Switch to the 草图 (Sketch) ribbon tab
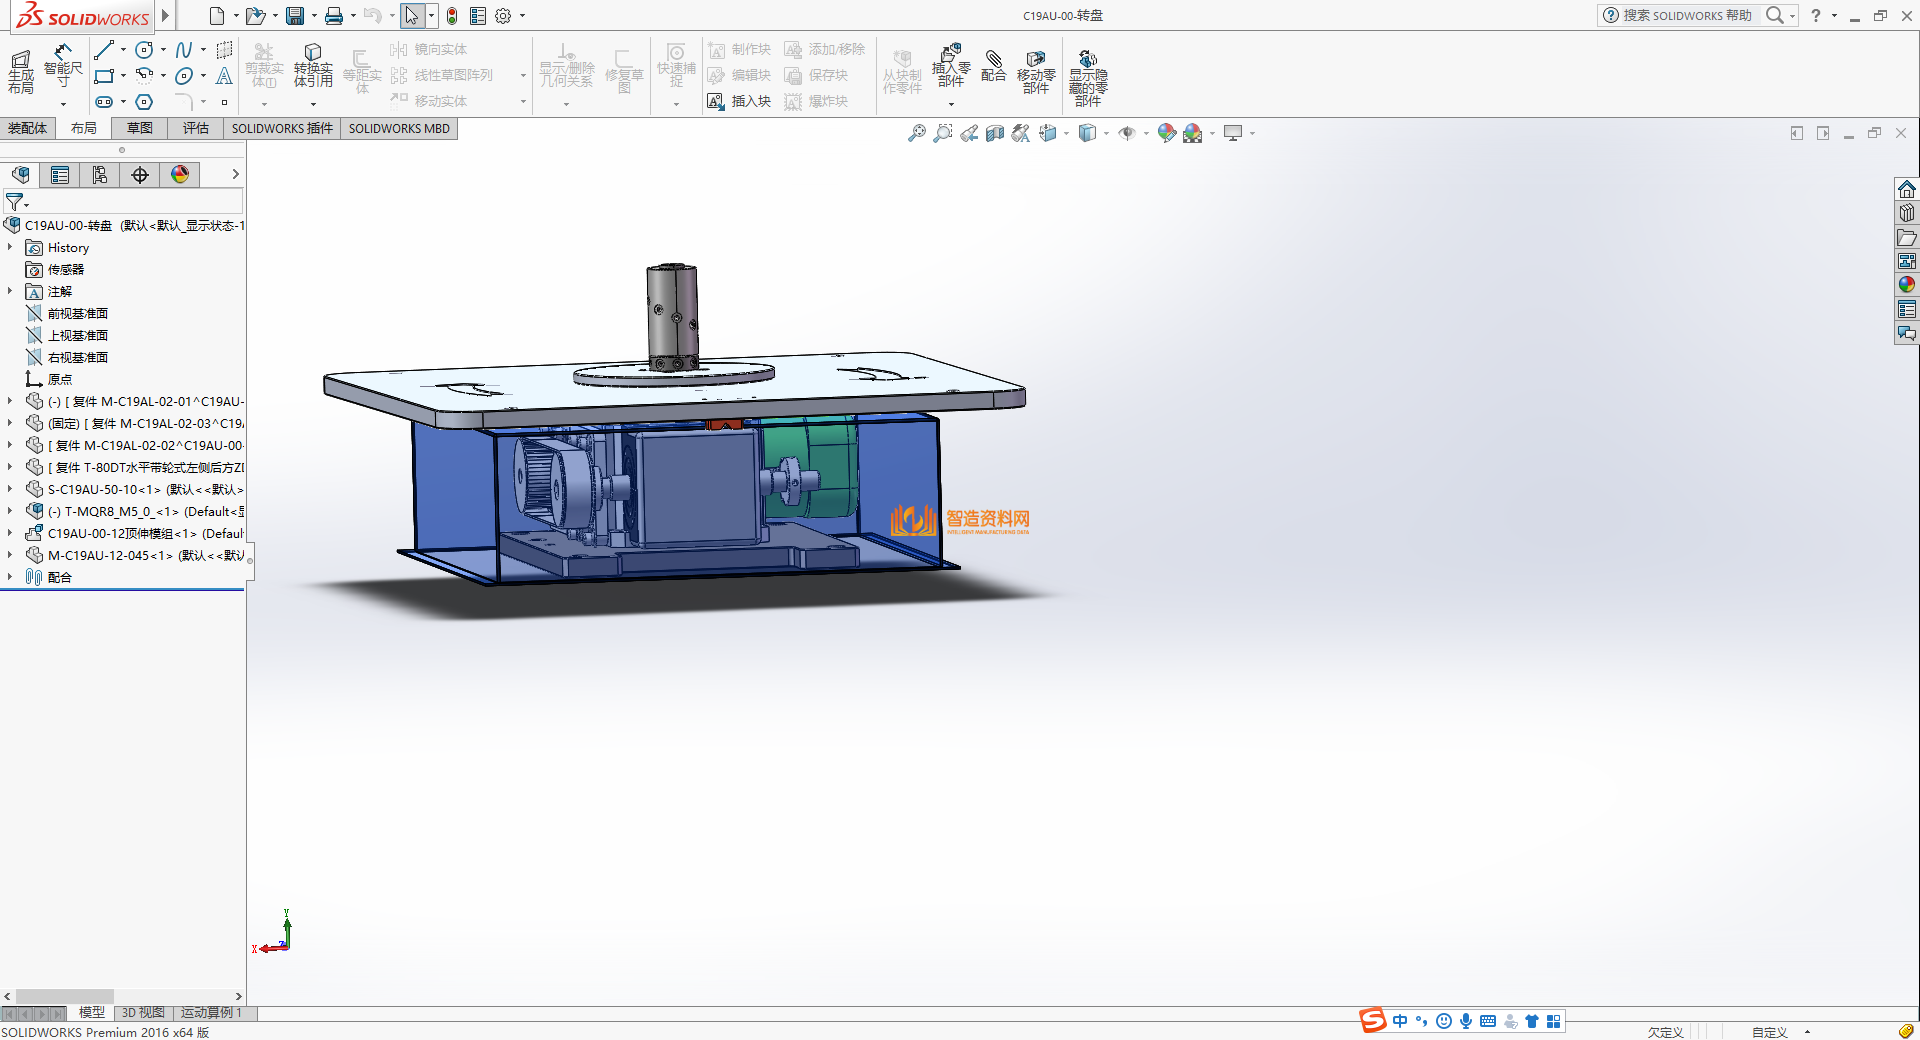The height and width of the screenshot is (1040, 1920). coord(139,128)
